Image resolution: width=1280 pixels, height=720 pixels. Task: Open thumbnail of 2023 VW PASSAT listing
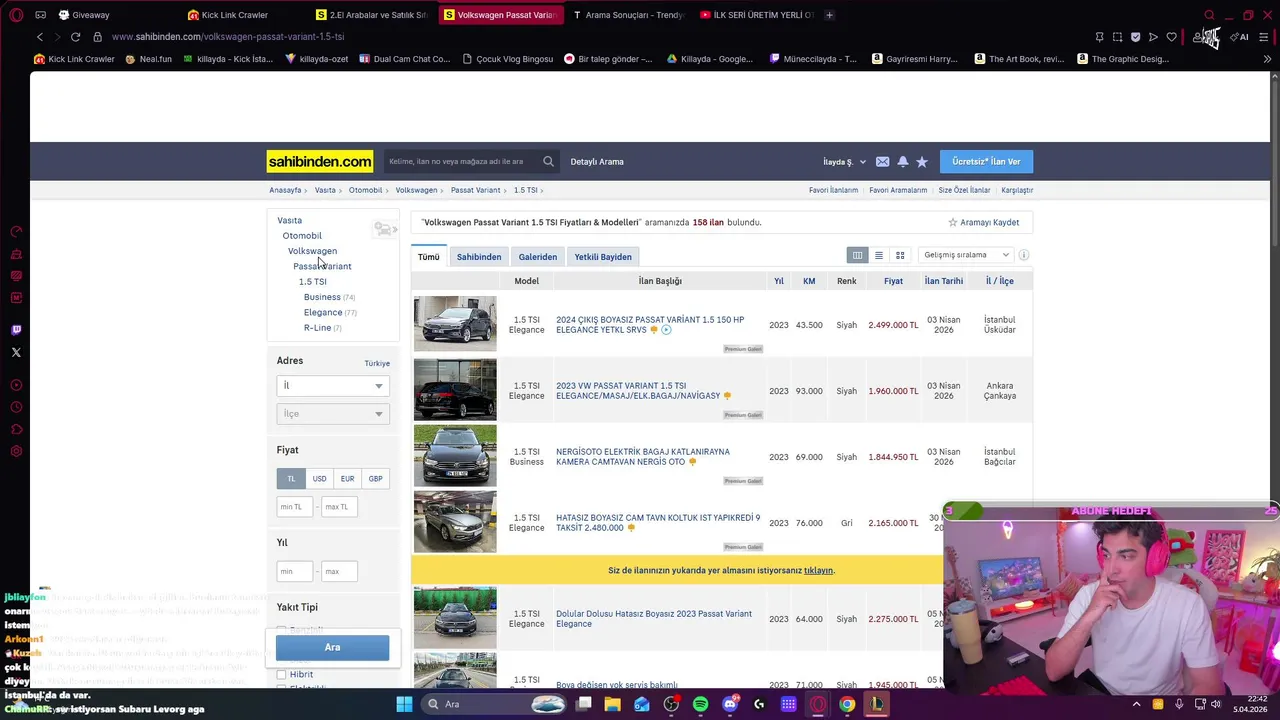click(x=455, y=389)
